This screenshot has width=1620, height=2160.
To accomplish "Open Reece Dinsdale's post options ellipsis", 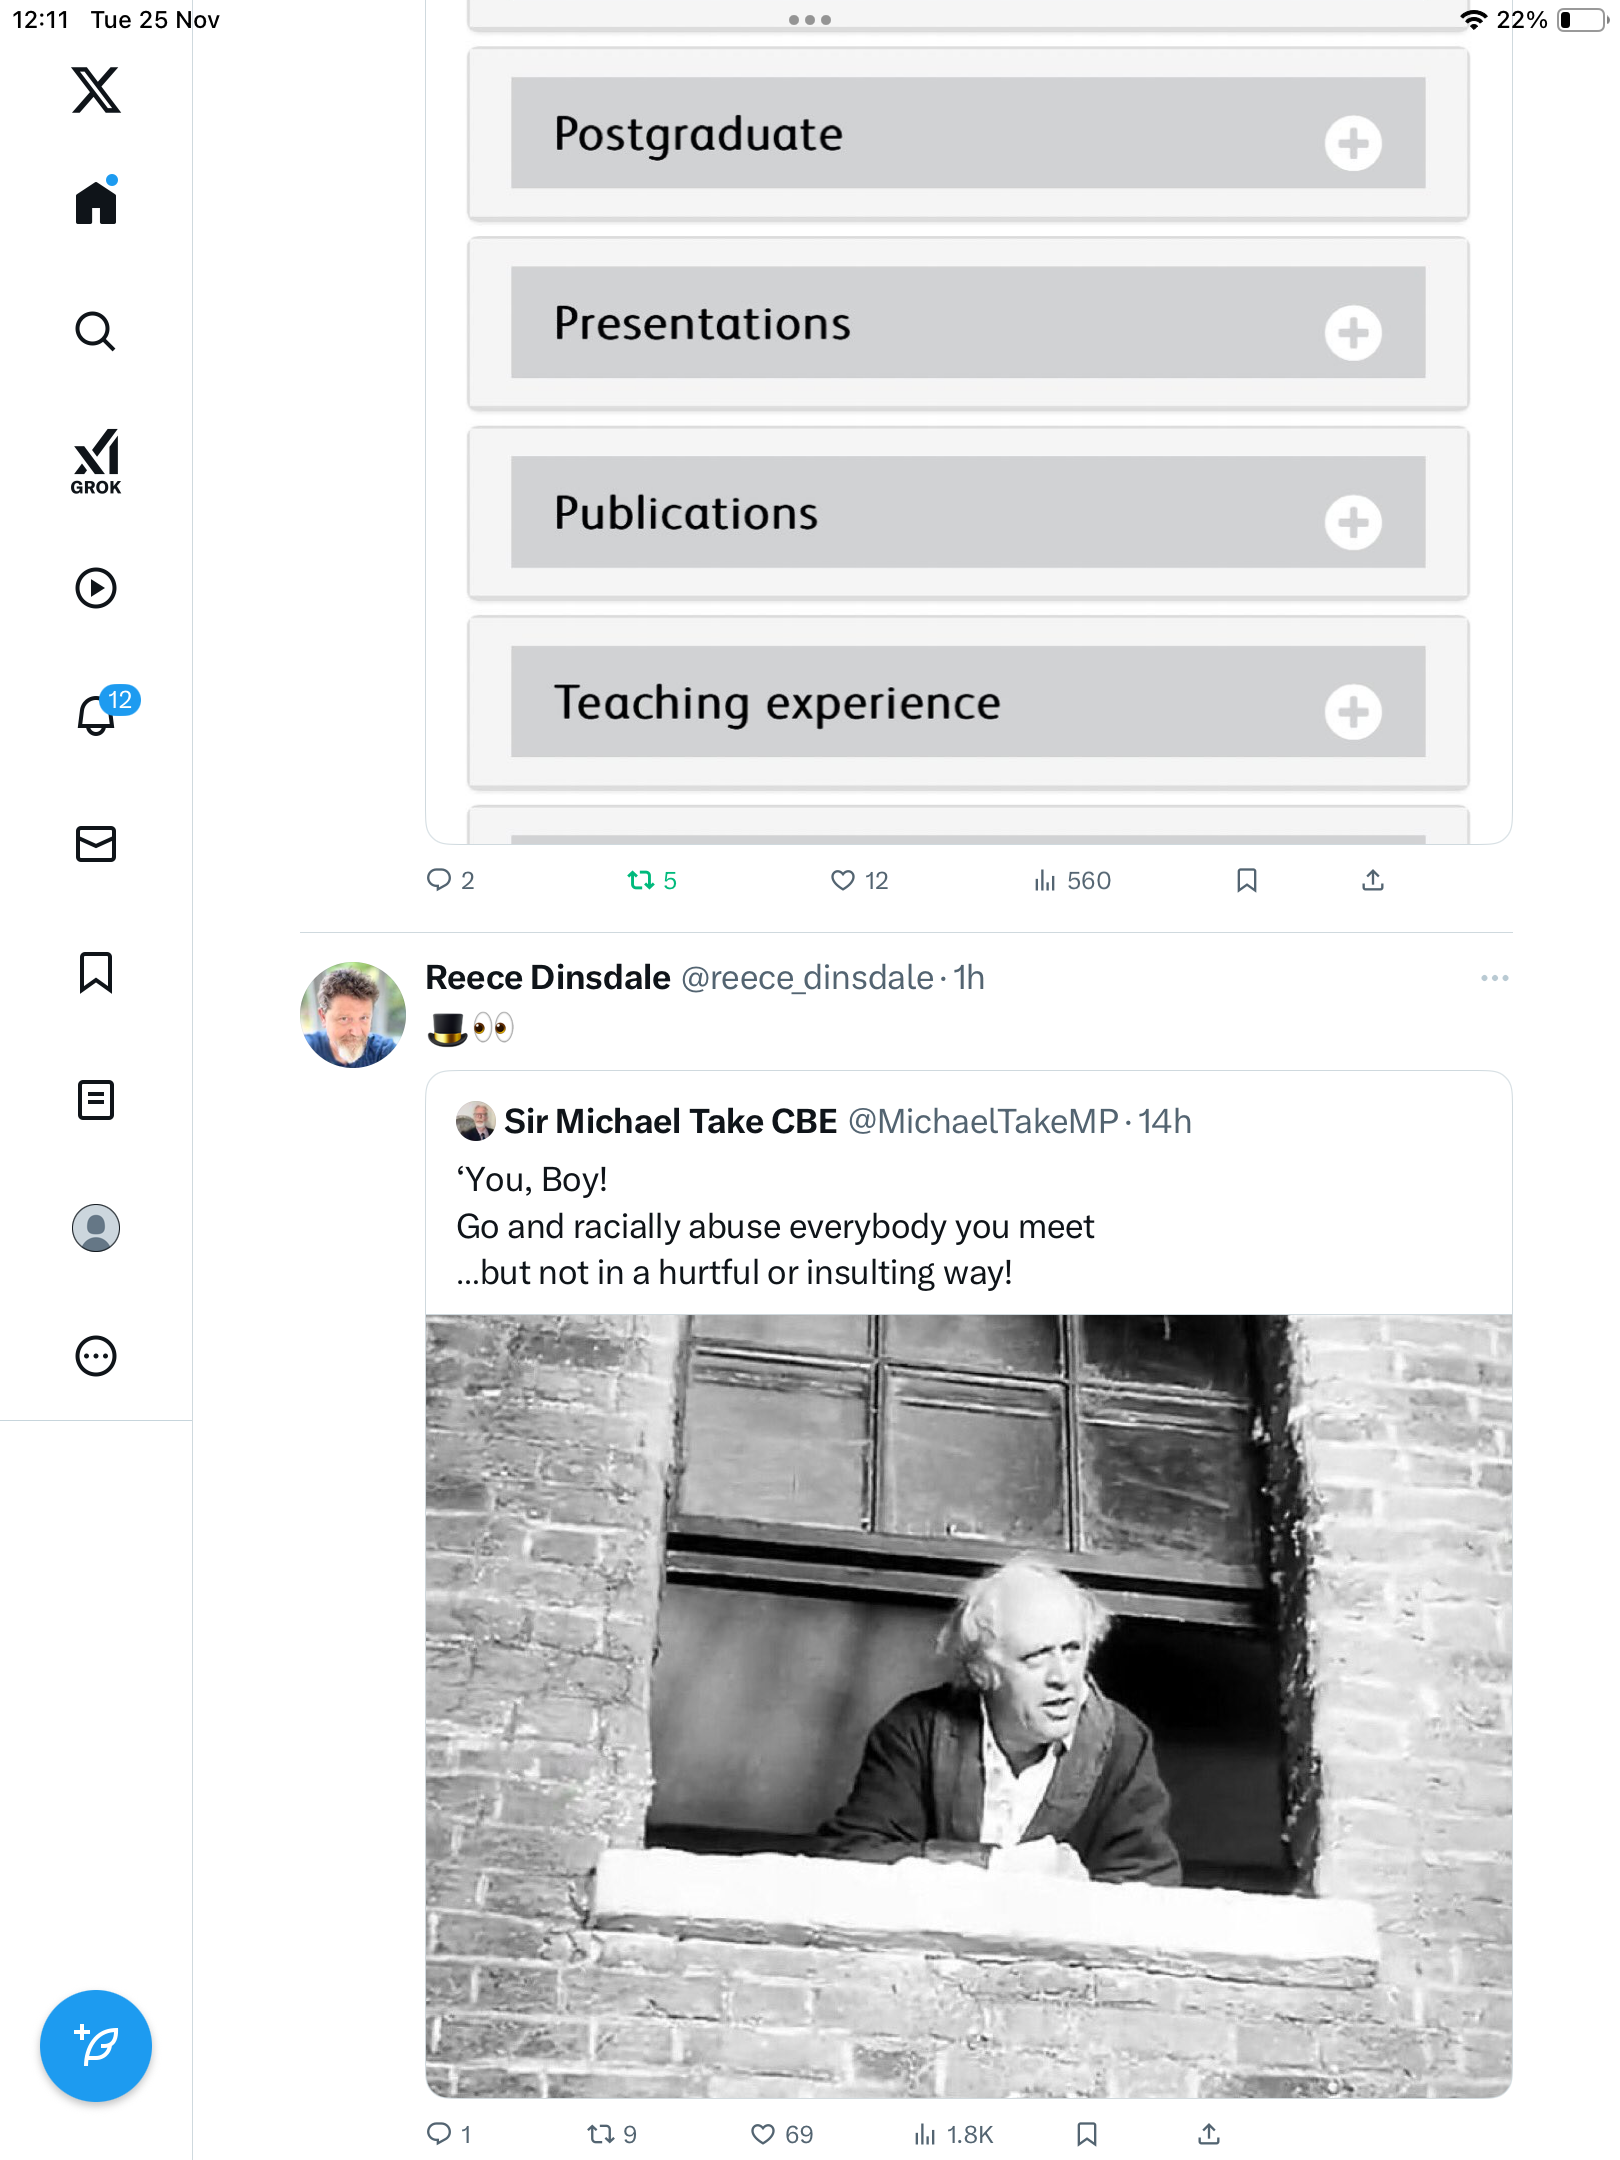I will (1494, 978).
